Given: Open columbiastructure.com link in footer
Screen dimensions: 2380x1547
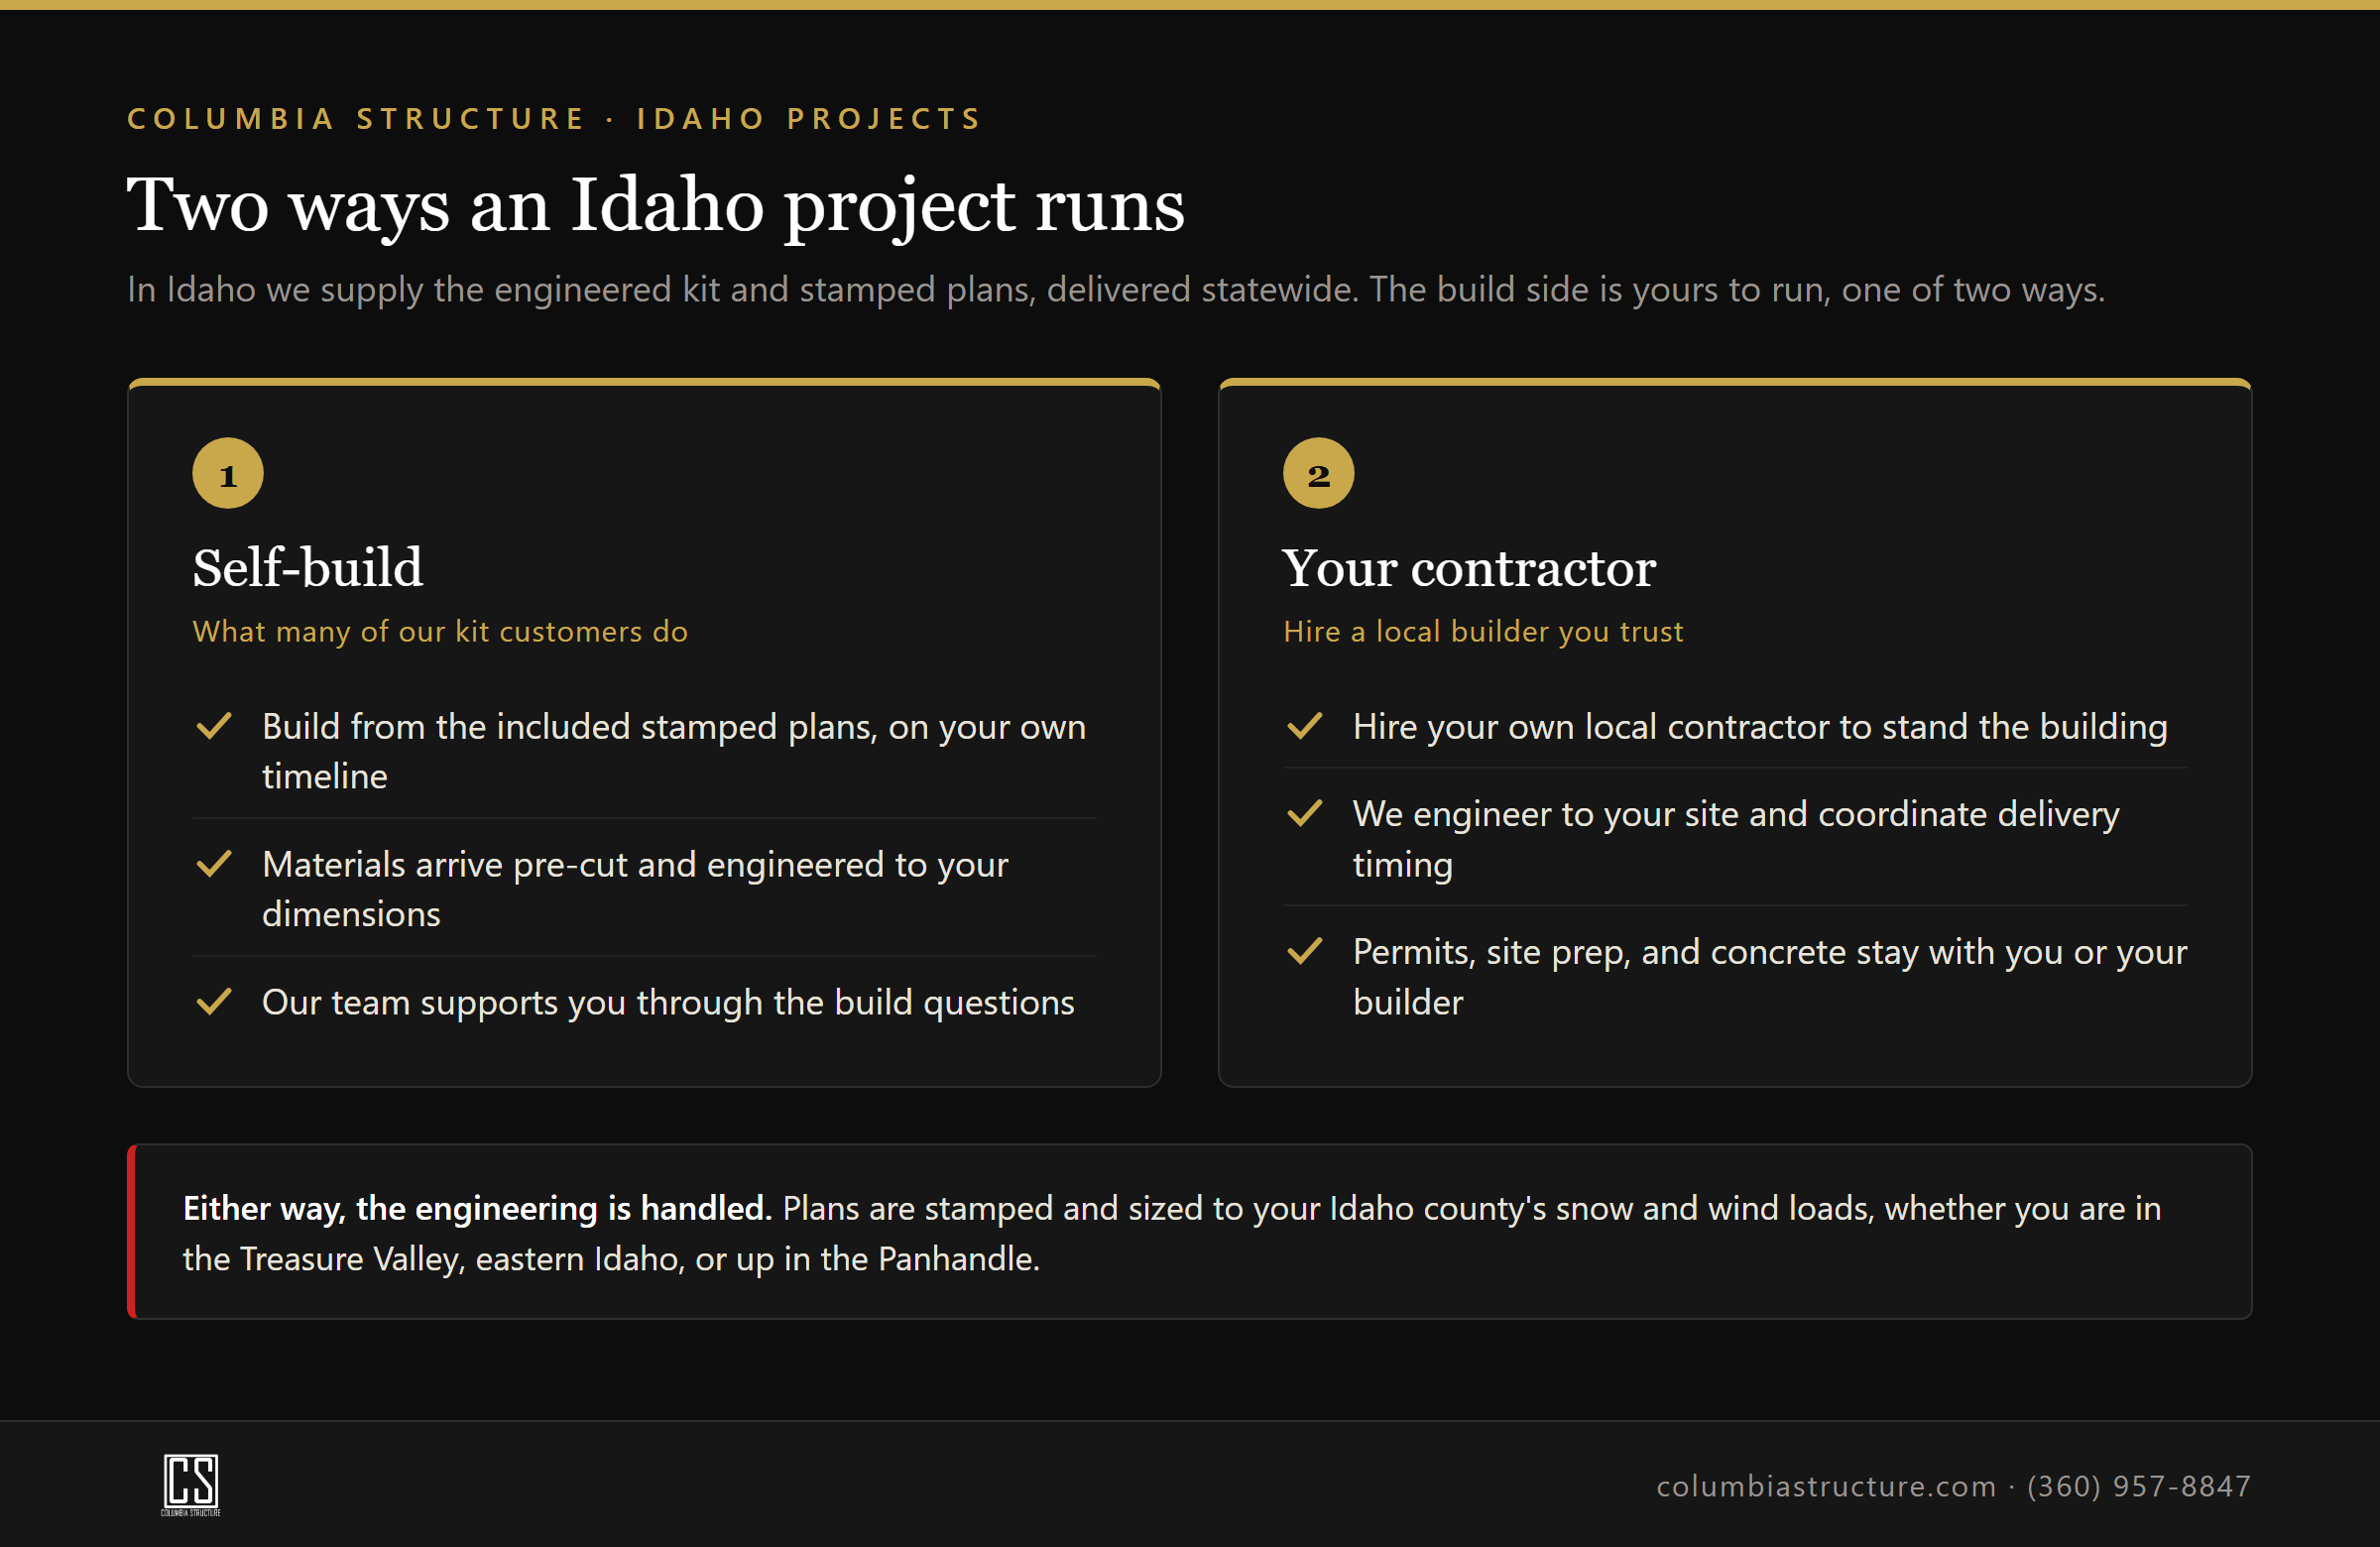Looking at the screenshot, I should coord(1826,1486).
